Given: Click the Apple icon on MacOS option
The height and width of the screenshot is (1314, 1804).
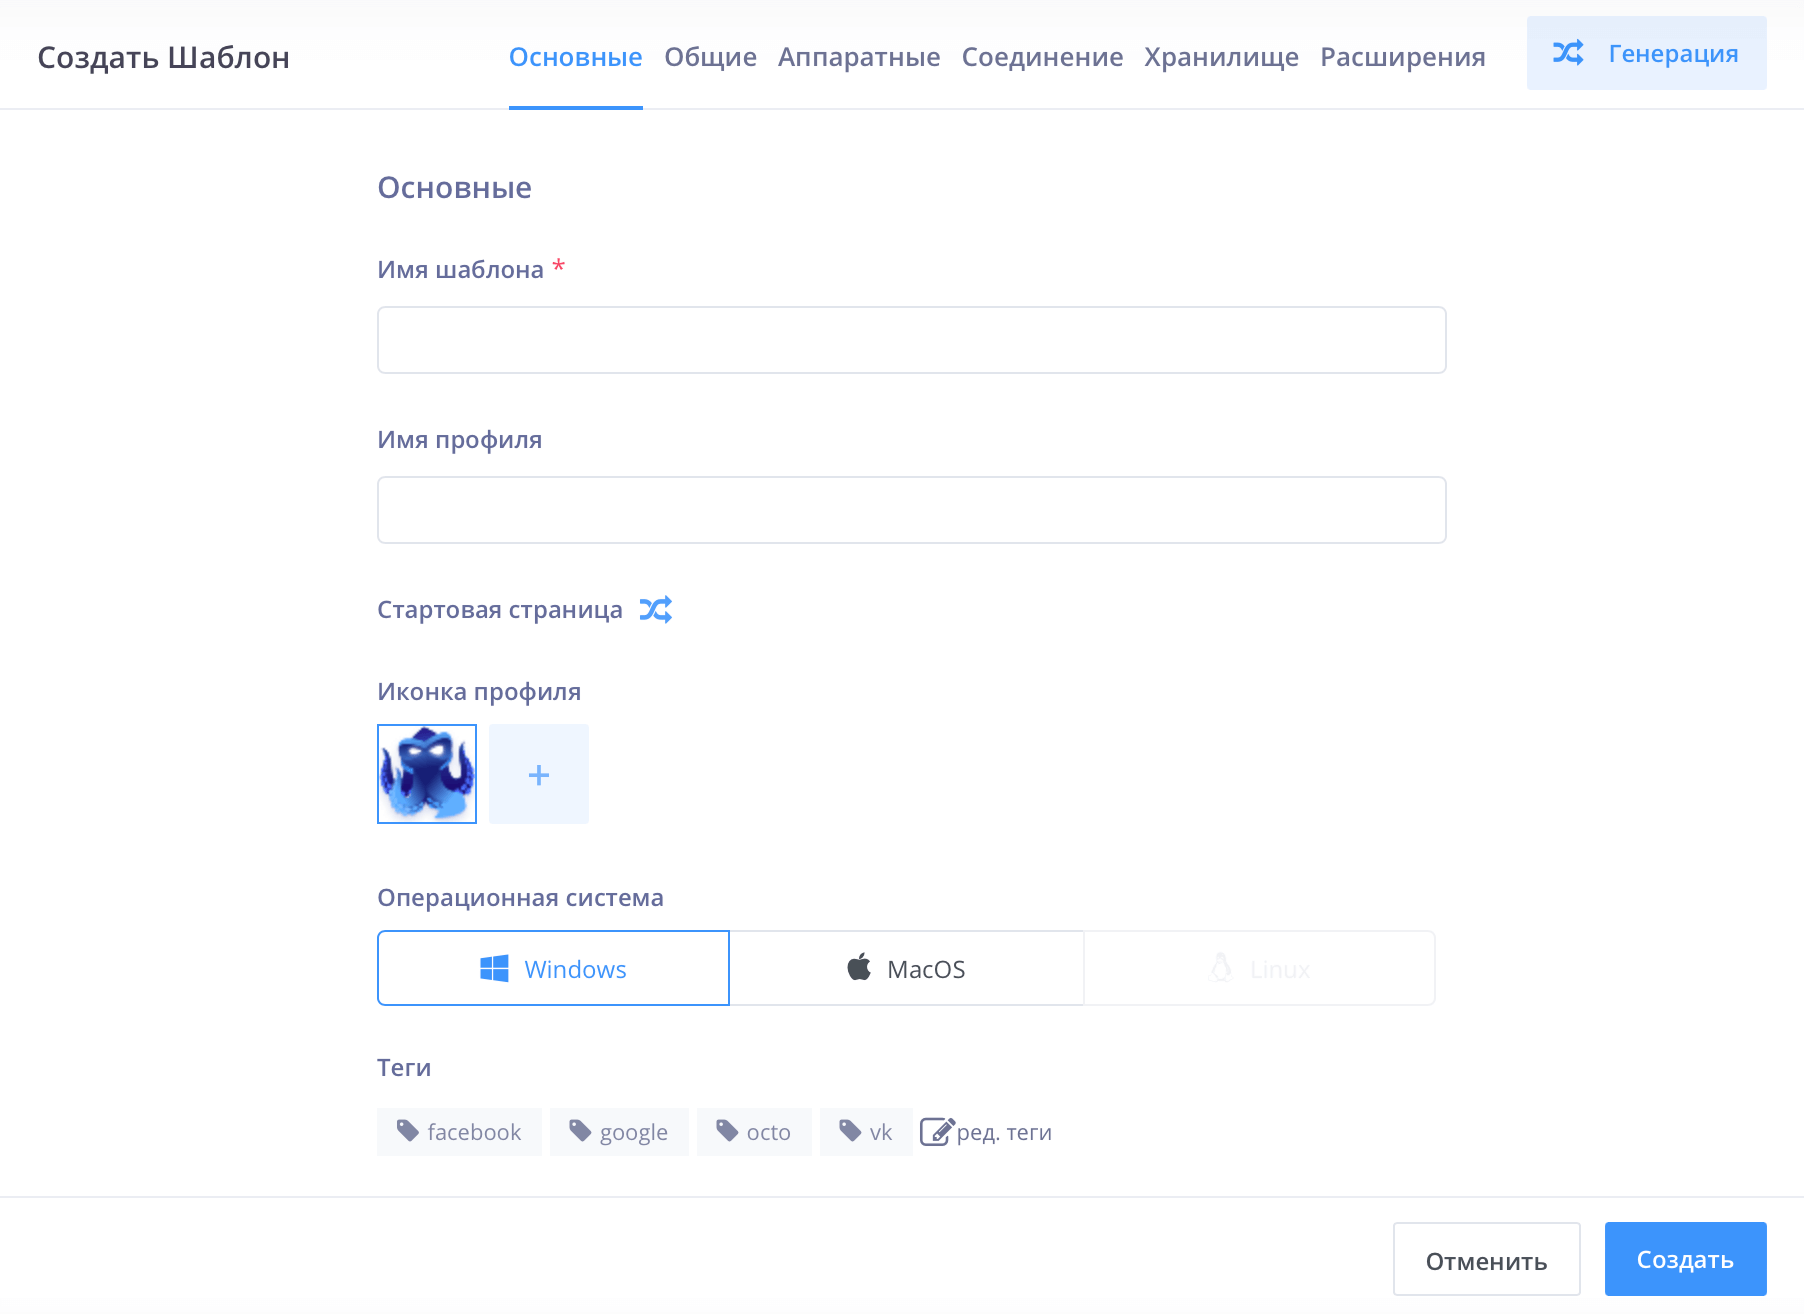Looking at the screenshot, I should pyautogui.click(x=858, y=966).
